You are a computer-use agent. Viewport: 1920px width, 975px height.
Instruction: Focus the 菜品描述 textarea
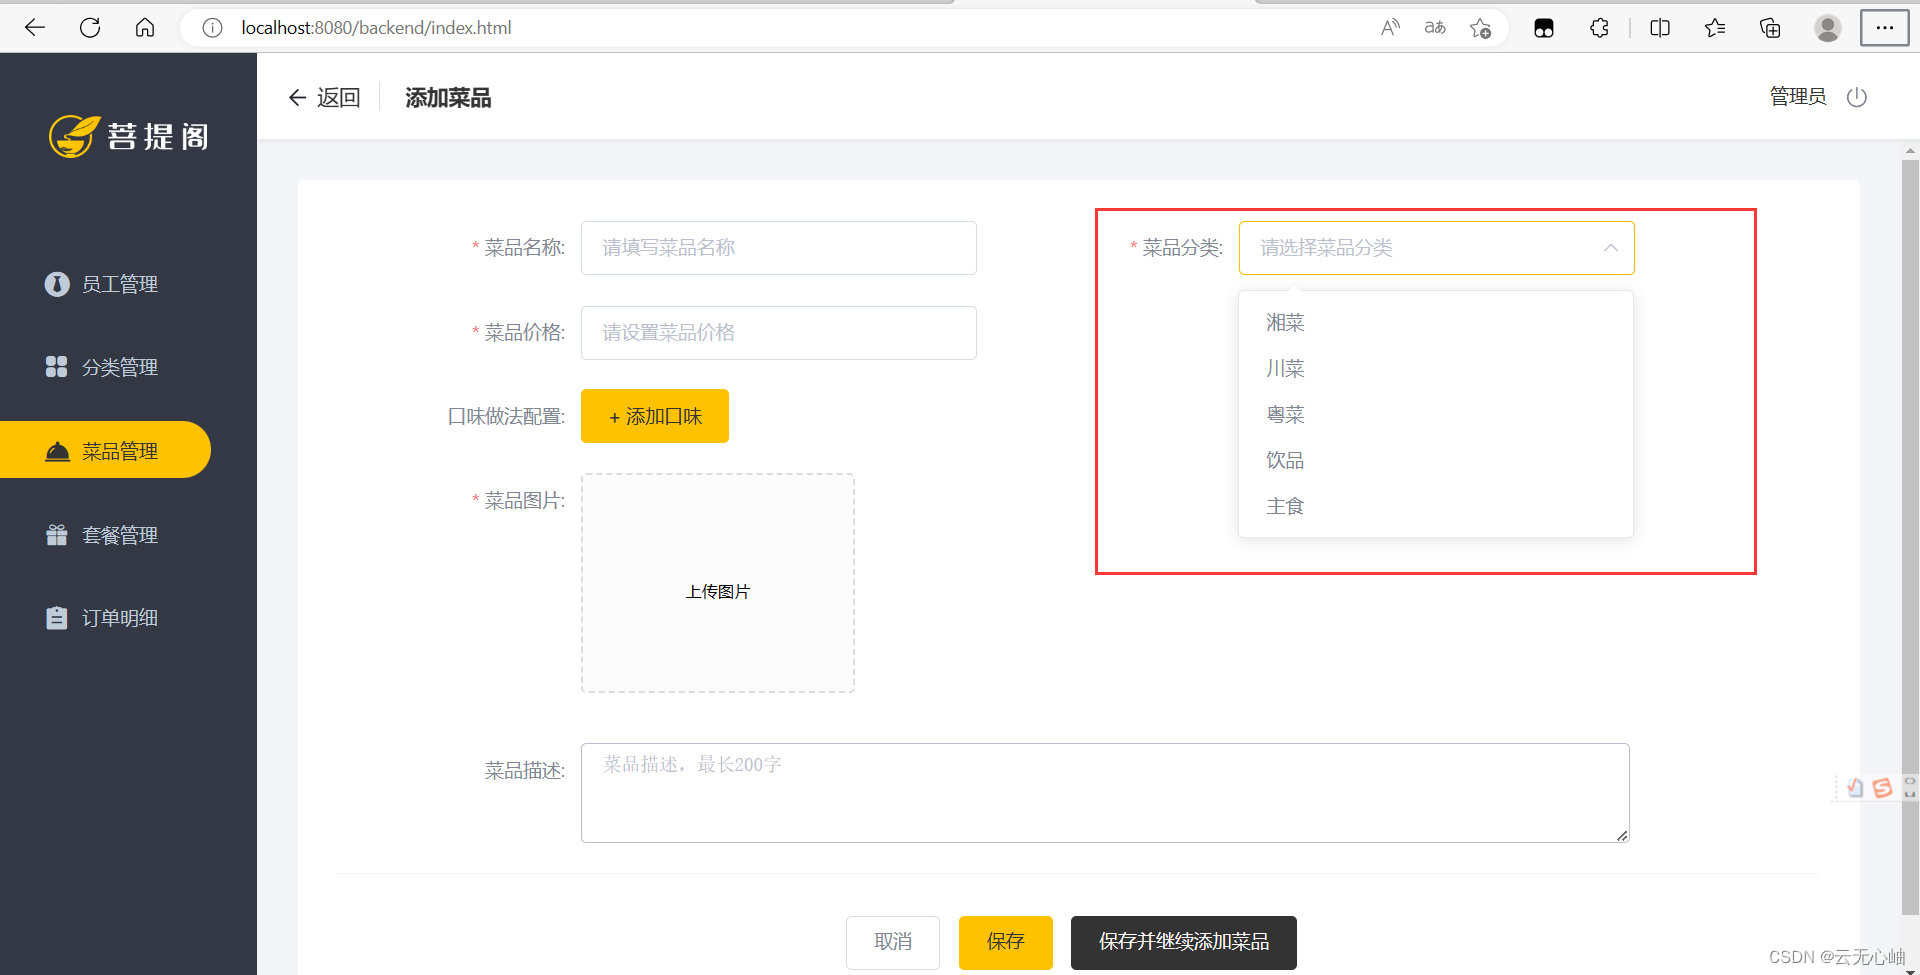pyautogui.click(x=1105, y=793)
